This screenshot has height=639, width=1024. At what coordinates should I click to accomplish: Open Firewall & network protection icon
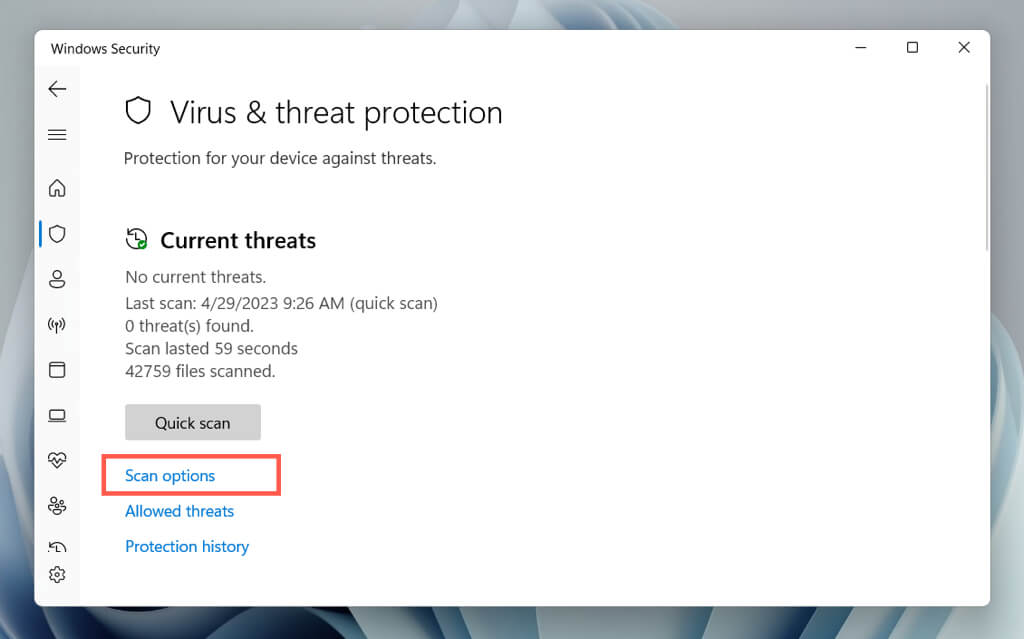click(57, 325)
